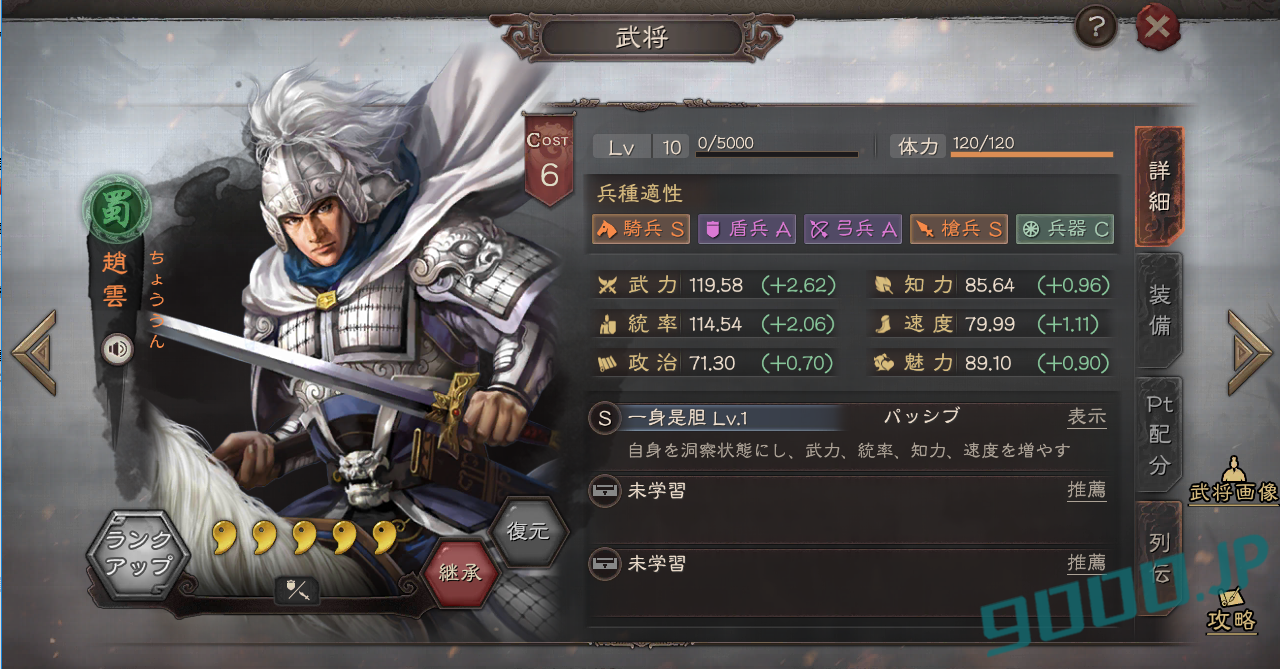Open 攻略 guide icon

click(x=1231, y=610)
